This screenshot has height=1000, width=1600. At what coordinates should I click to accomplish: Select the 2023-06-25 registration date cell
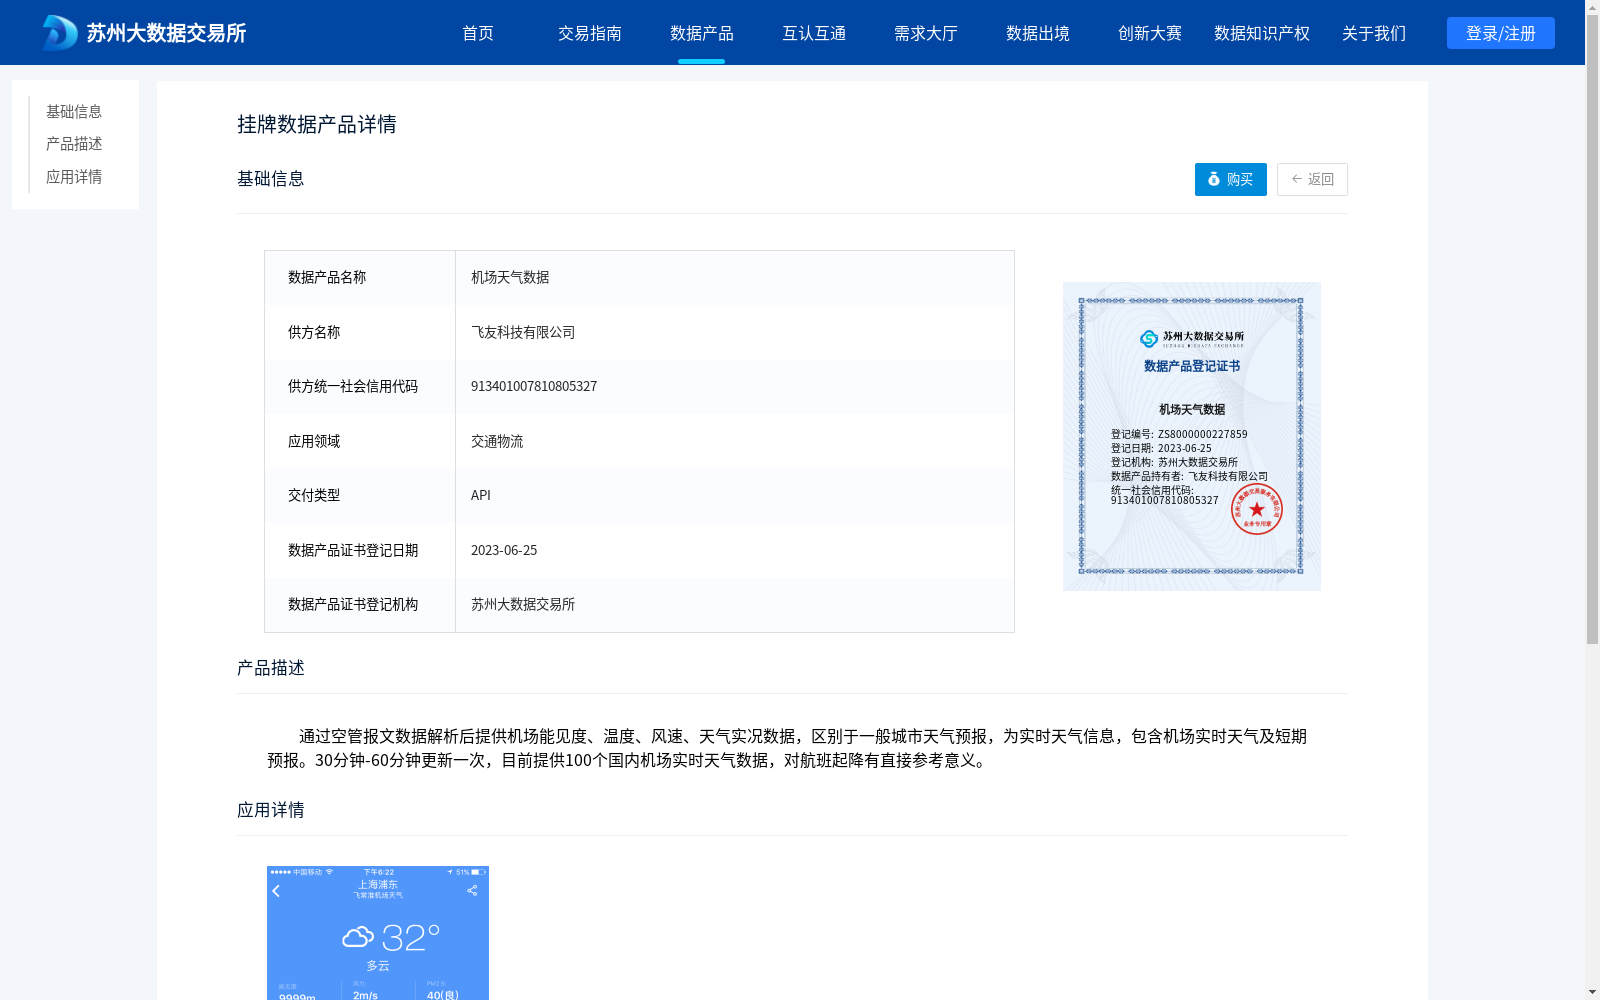coord(735,550)
